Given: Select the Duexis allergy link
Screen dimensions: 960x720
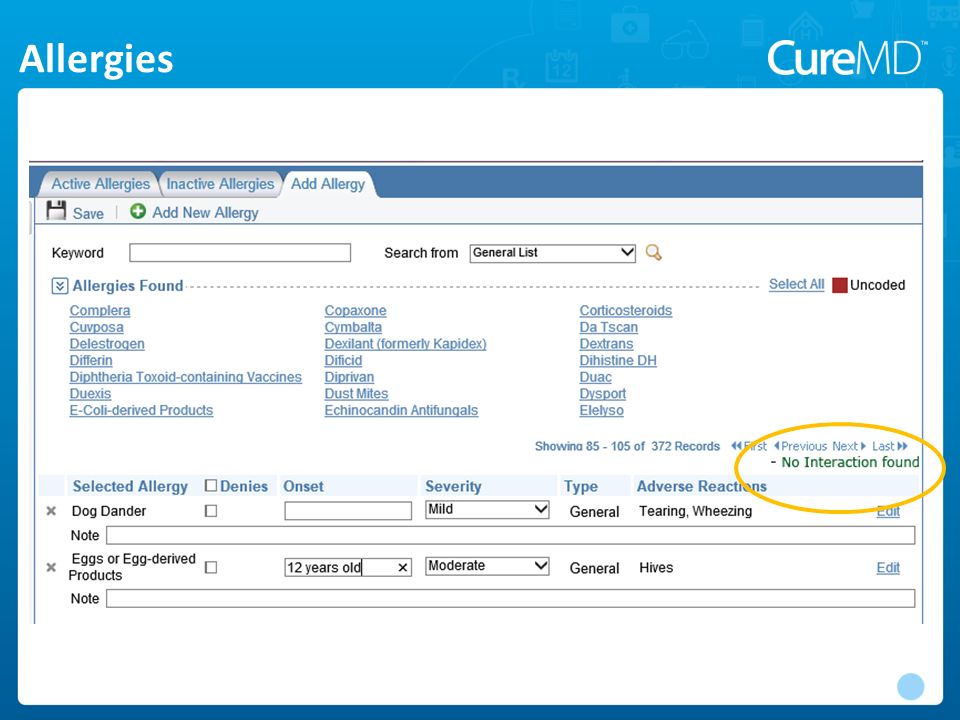Looking at the screenshot, I should [x=91, y=393].
